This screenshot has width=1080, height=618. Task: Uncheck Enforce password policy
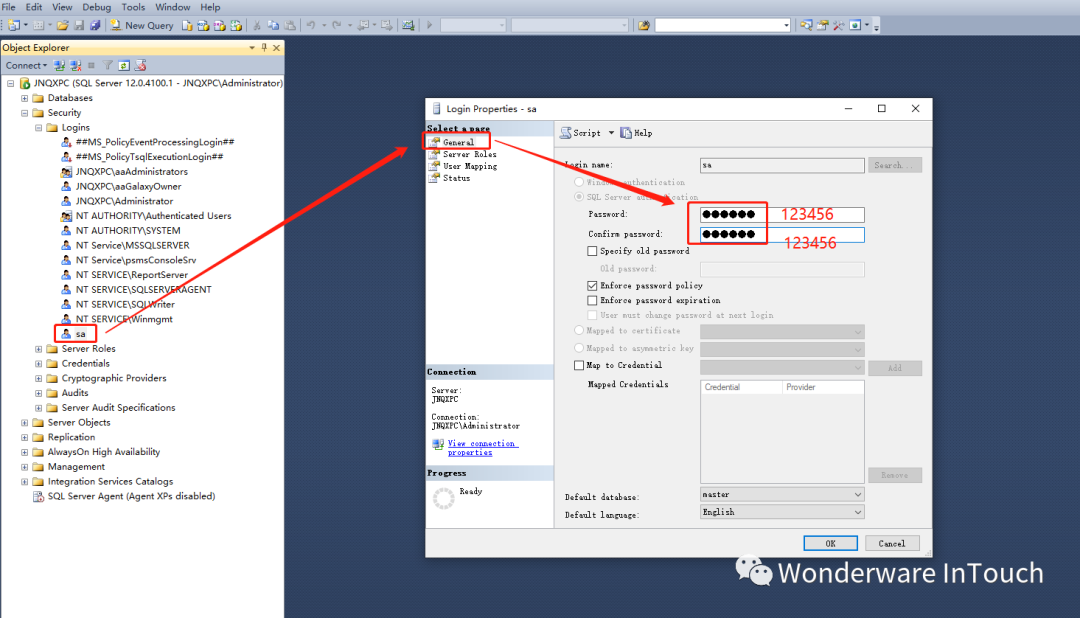point(592,285)
